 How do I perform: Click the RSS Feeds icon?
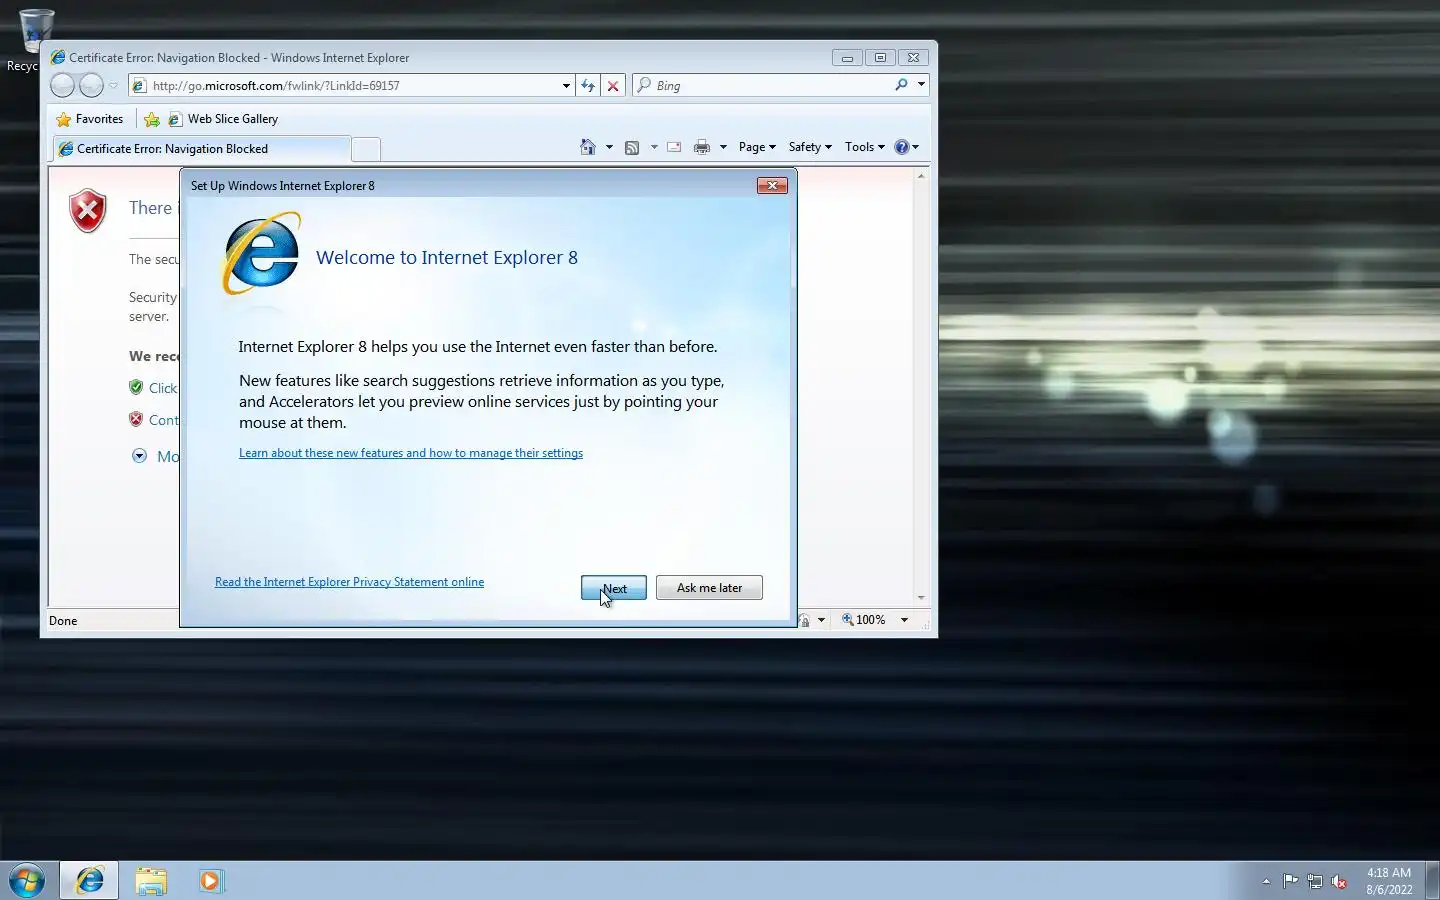(x=632, y=147)
